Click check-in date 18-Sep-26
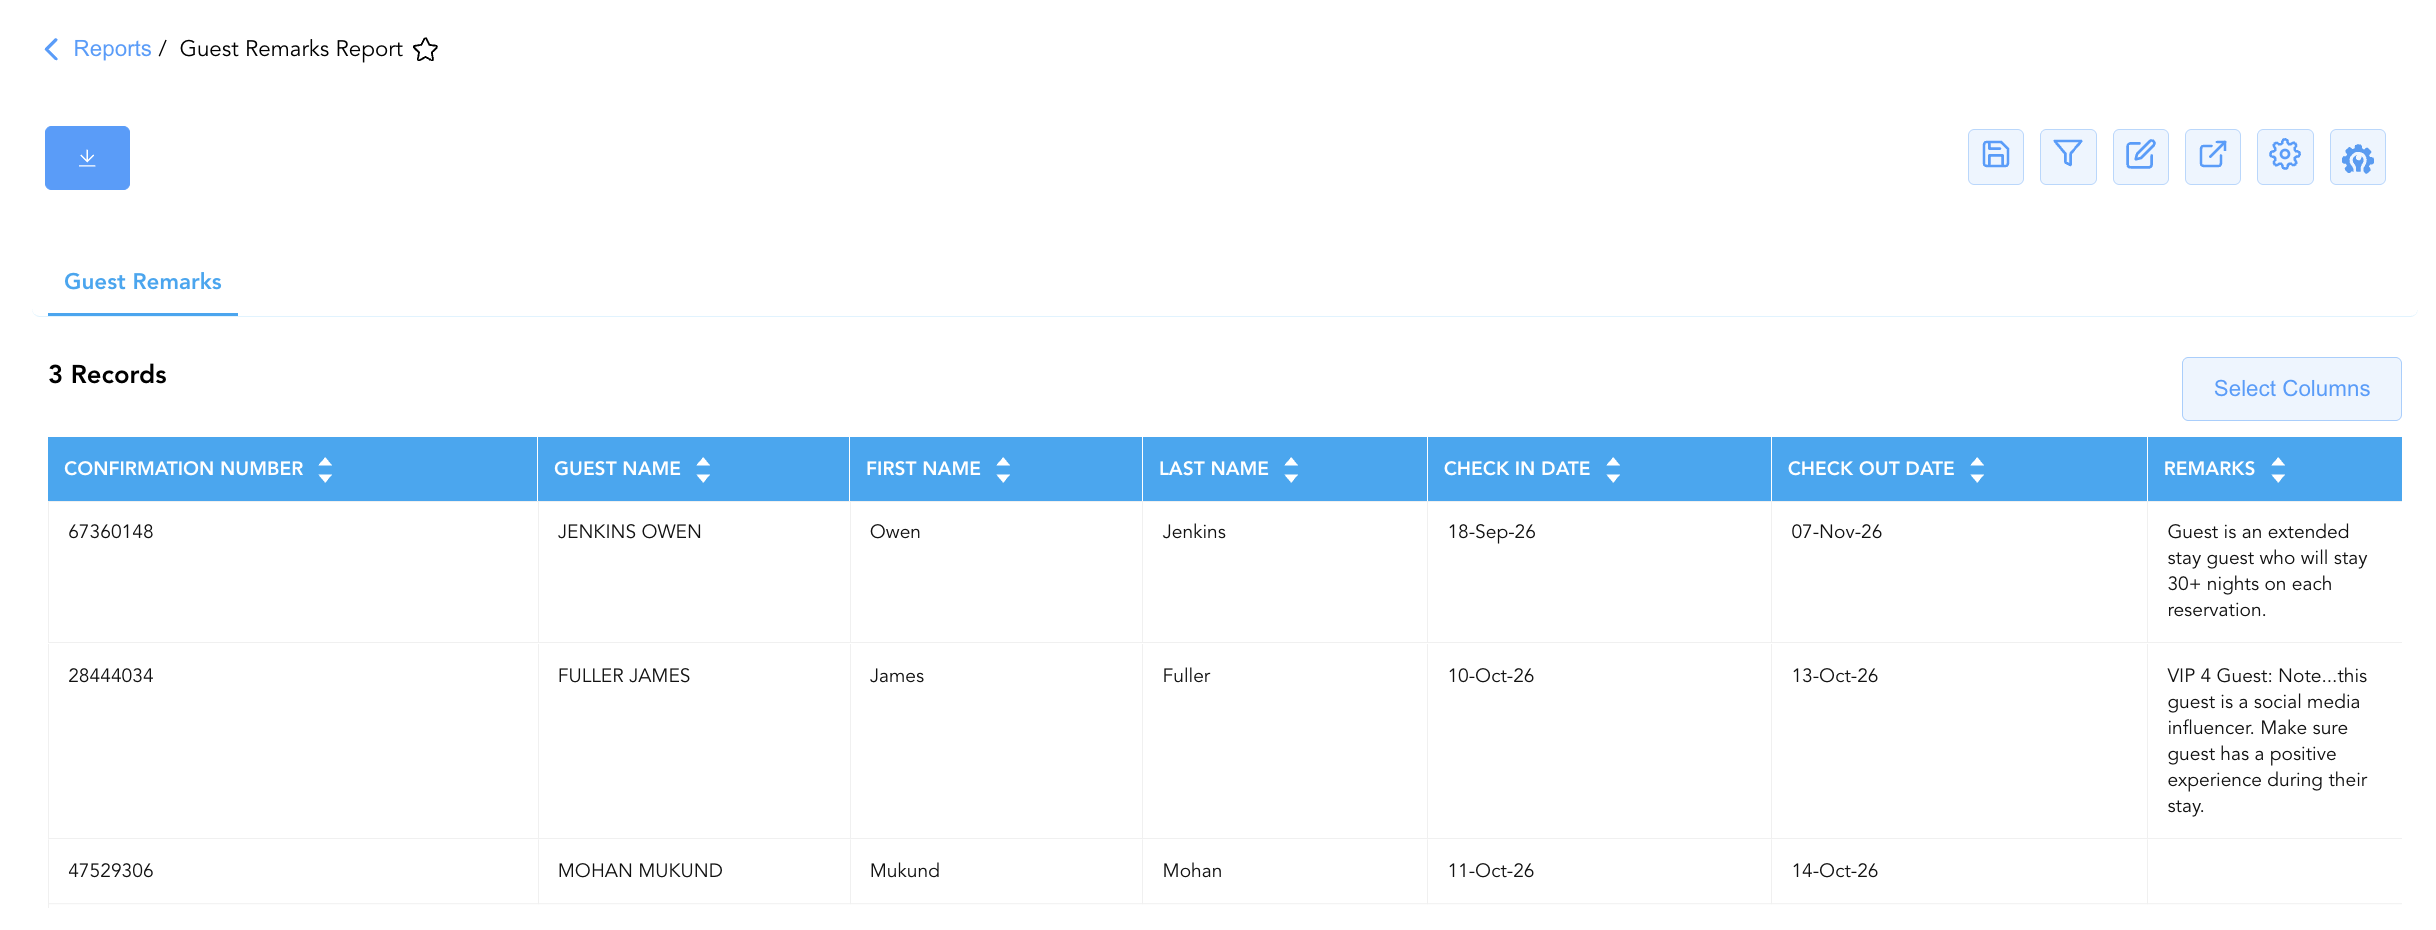The height and width of the screenshot is (930, 2436). click(1491, 532)
